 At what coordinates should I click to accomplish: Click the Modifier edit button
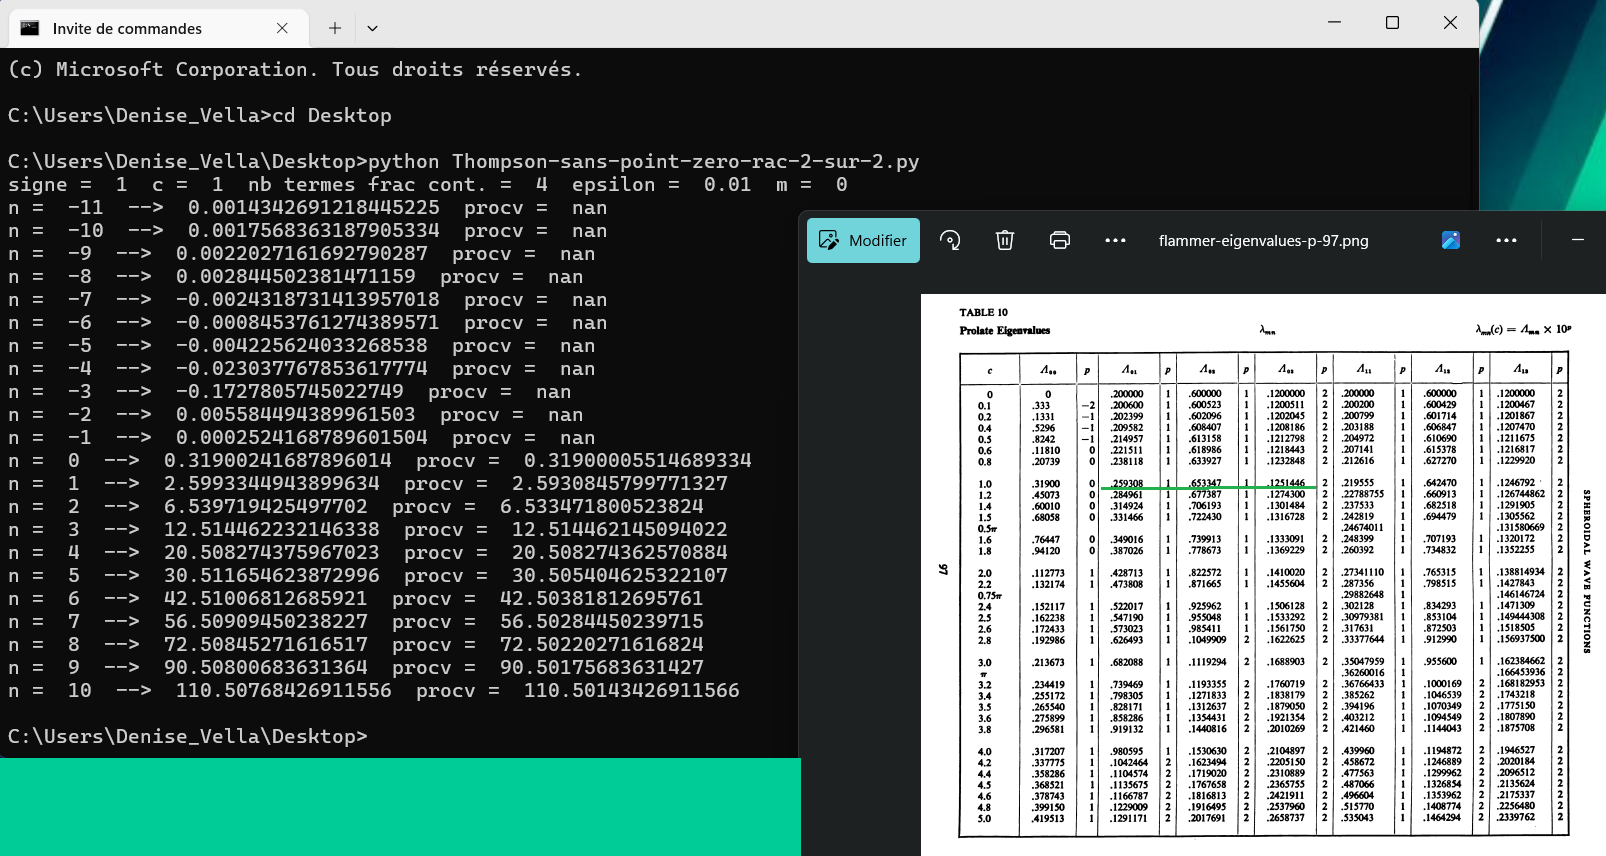coord(863,241)
